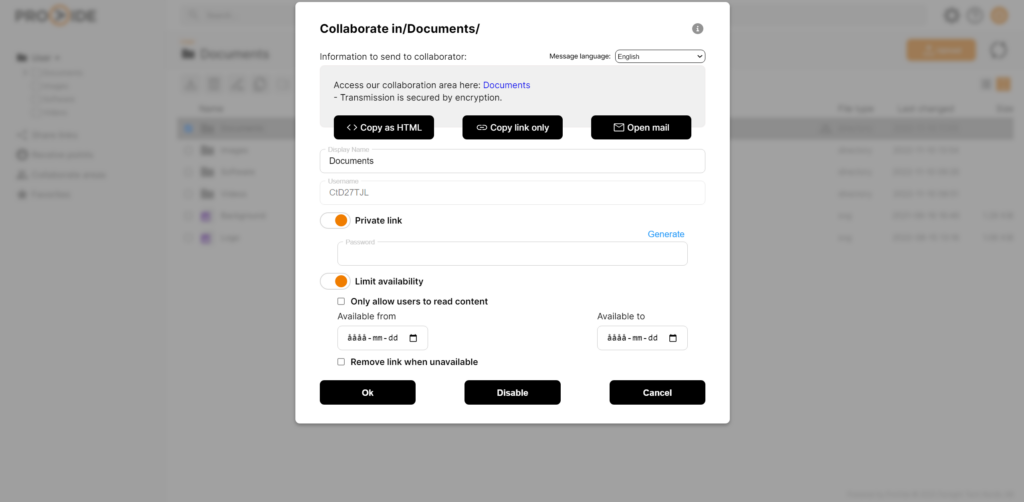This screenshot has width=1024, height=502.
Task: Click the Password input field
Action: pyautogui.click(x=512, y=255)
